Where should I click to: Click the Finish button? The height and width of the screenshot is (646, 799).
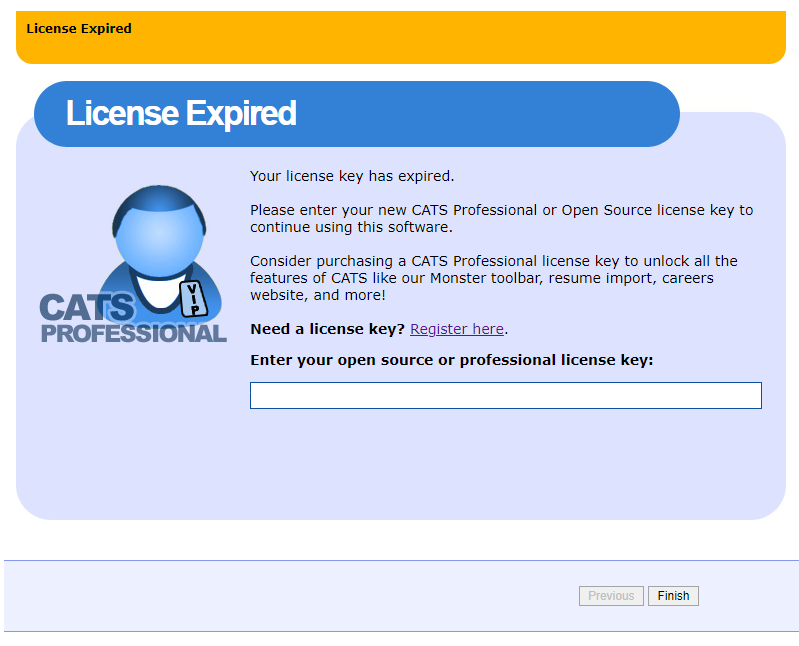(673, 596)
